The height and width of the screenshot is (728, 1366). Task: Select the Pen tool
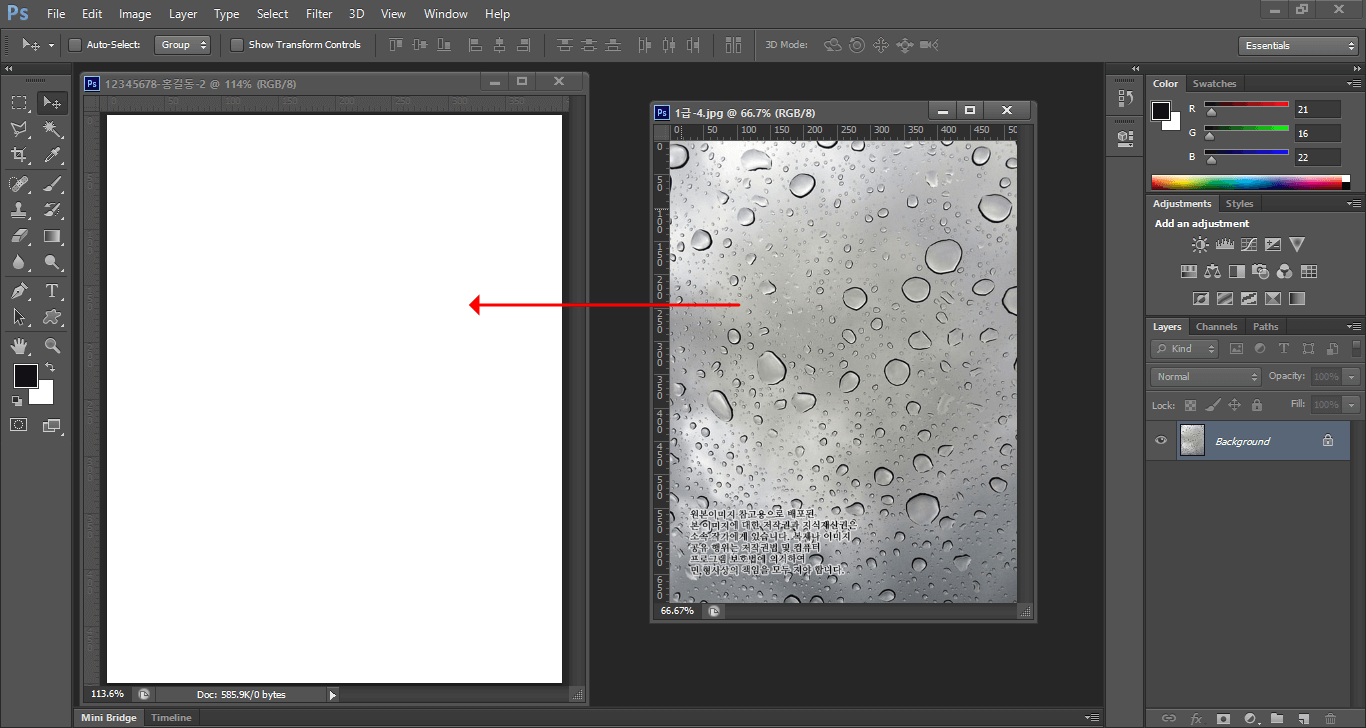click(x=19, y=291)
